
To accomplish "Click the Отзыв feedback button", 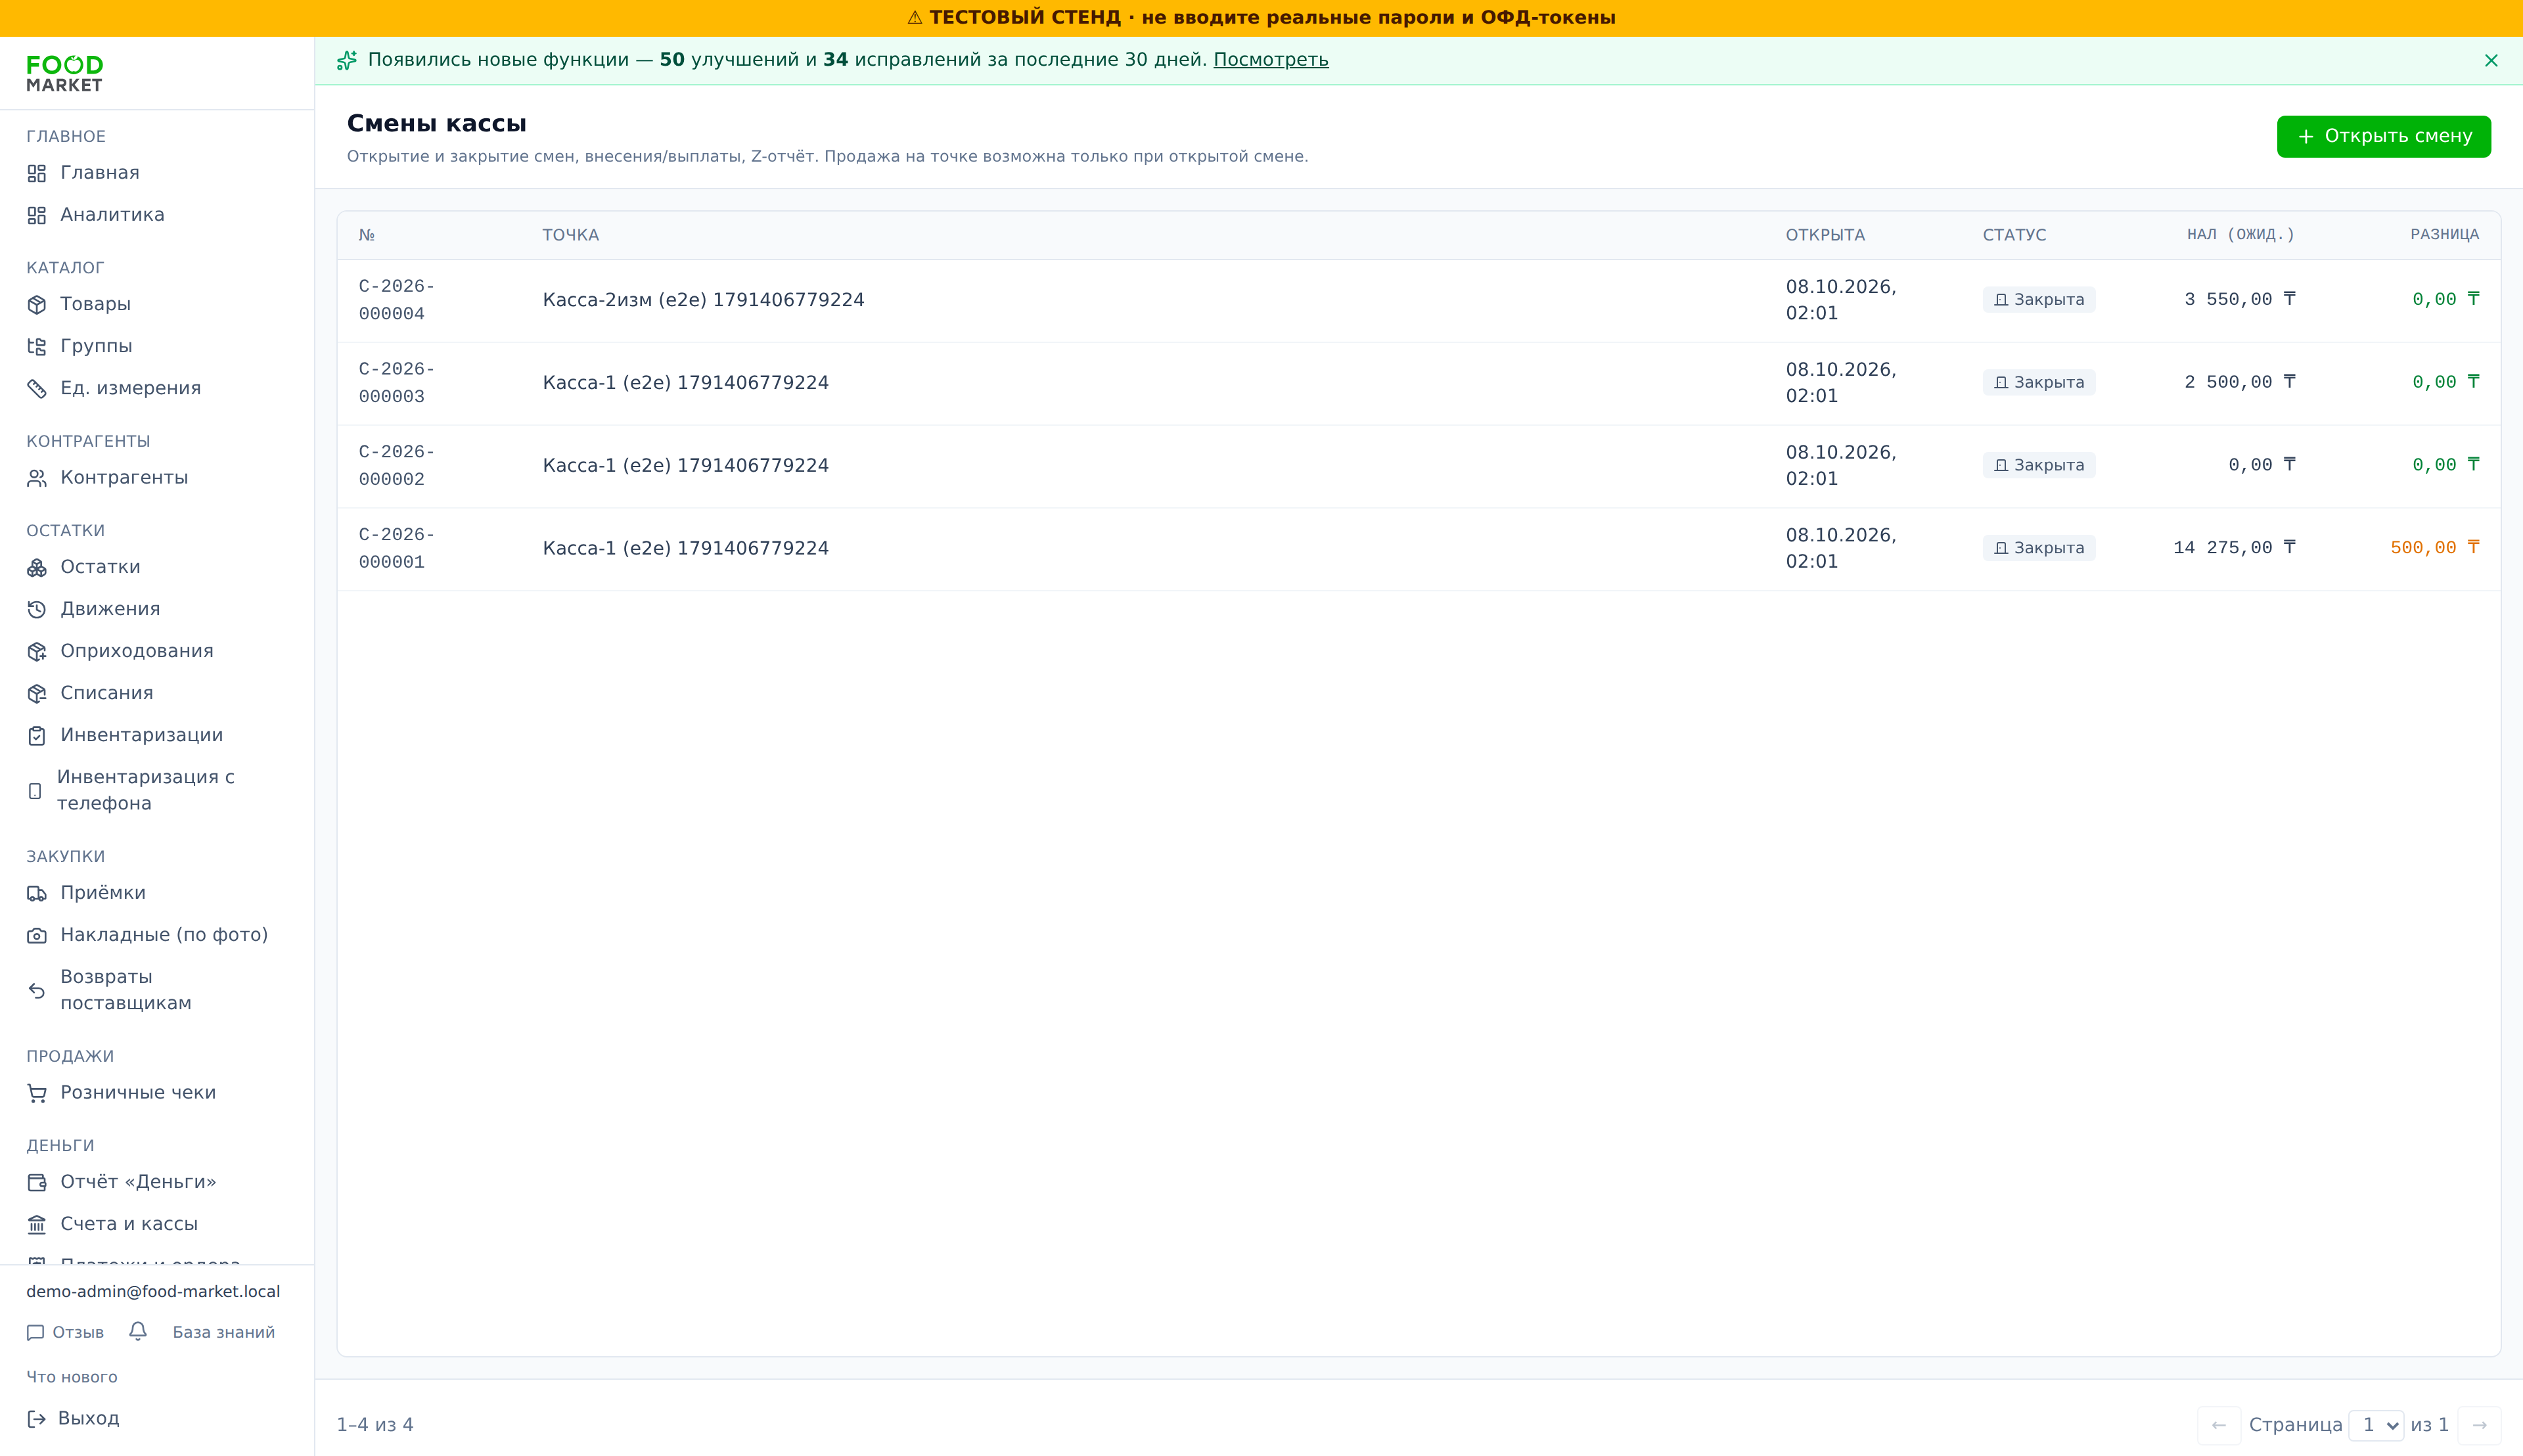I will tap(65, 1332).
